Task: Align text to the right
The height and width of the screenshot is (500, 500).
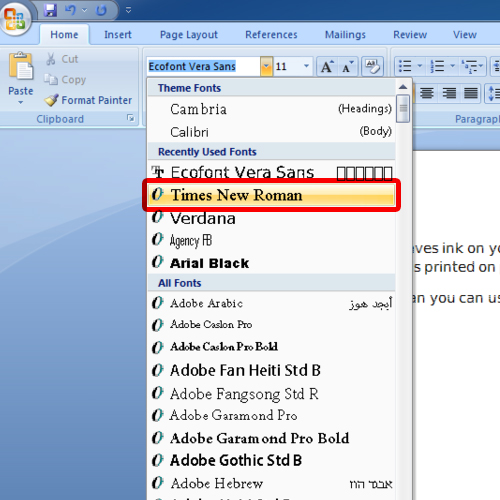Action: pos(449,93)
